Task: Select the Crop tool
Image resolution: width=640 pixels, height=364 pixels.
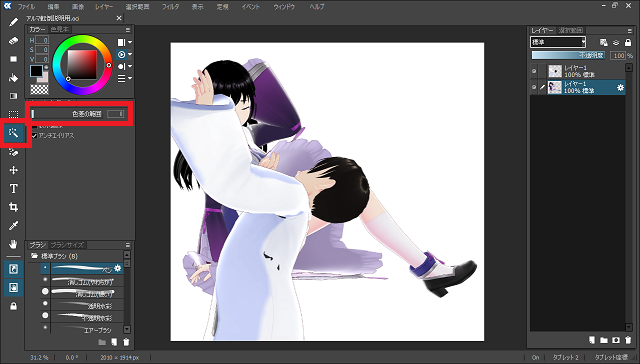Action: [x=13, y=207]
